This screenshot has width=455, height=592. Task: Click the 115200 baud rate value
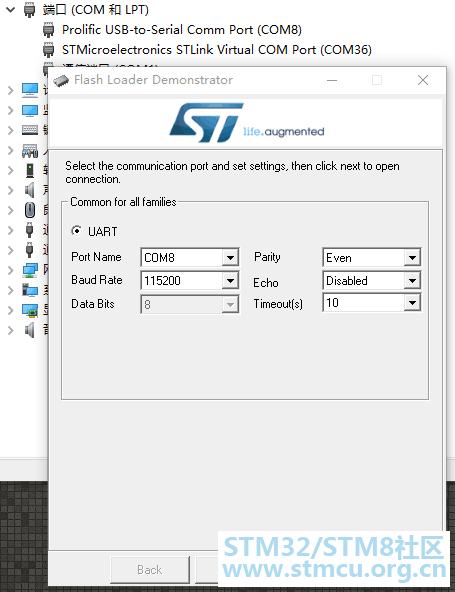pos(162,281)
